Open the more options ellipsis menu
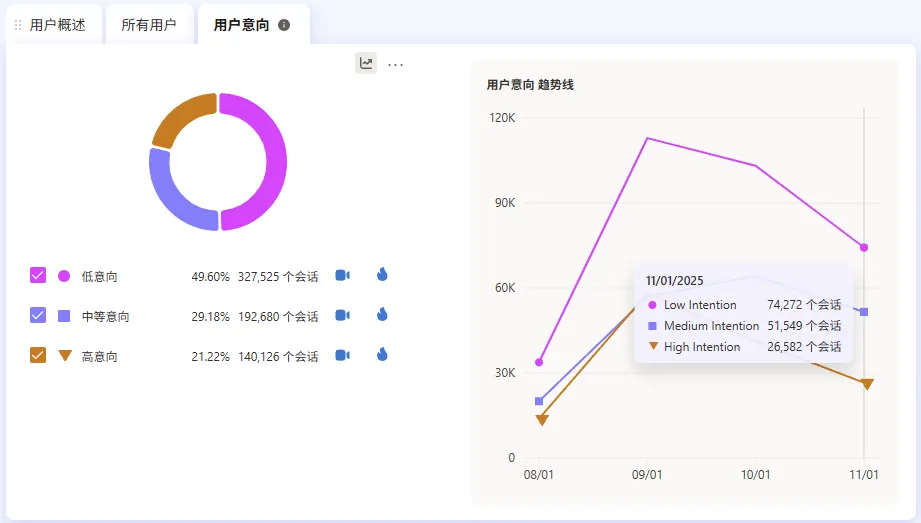The image size is (921, 523). pyautogui.click(x=396, y=64)
